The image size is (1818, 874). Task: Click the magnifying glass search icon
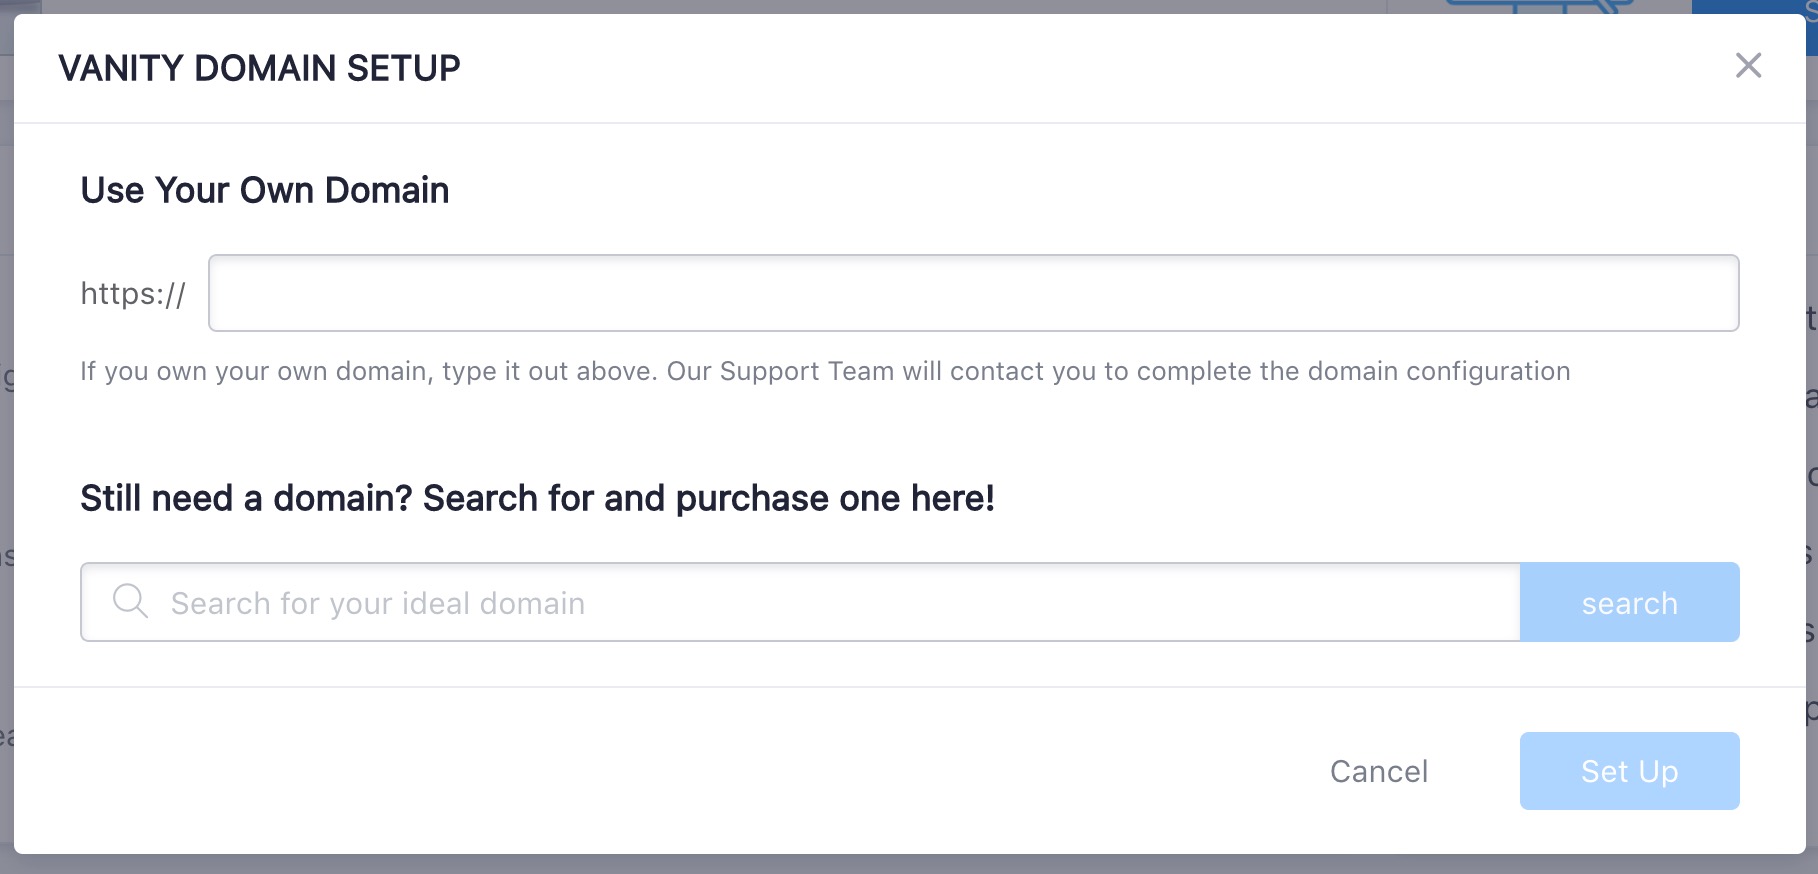(x=130, y=602)
